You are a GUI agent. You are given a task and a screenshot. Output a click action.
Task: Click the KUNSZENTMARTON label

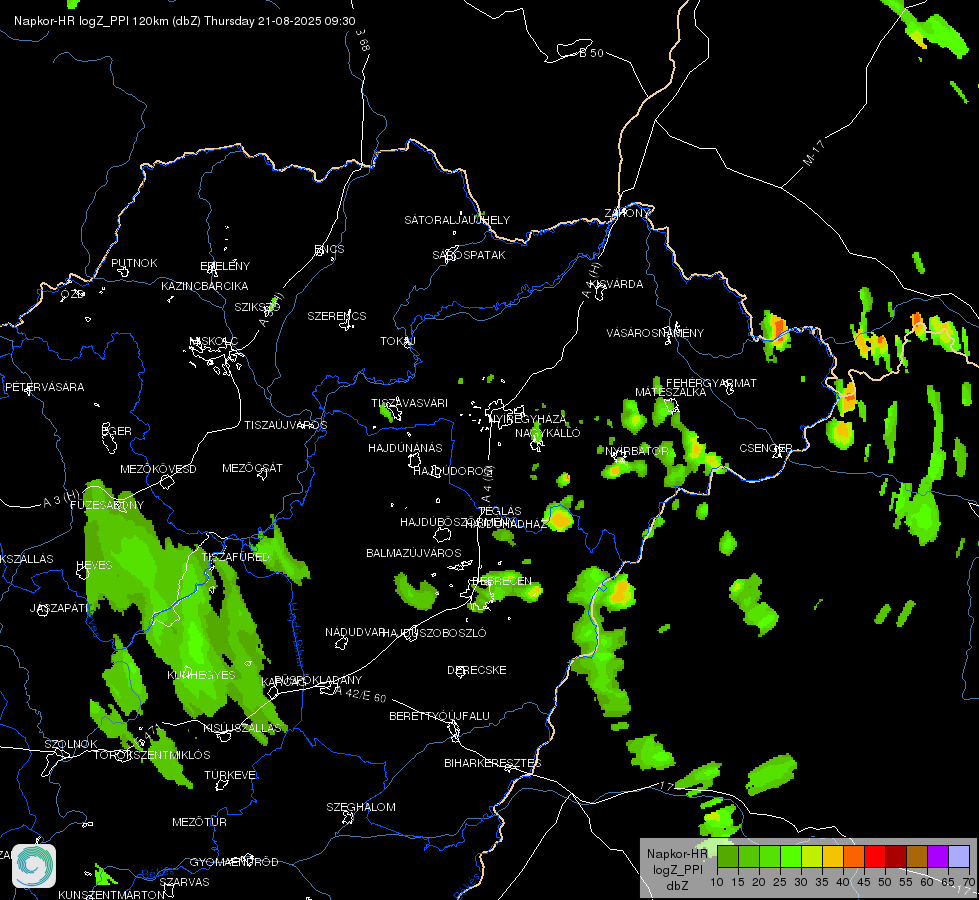111,894
